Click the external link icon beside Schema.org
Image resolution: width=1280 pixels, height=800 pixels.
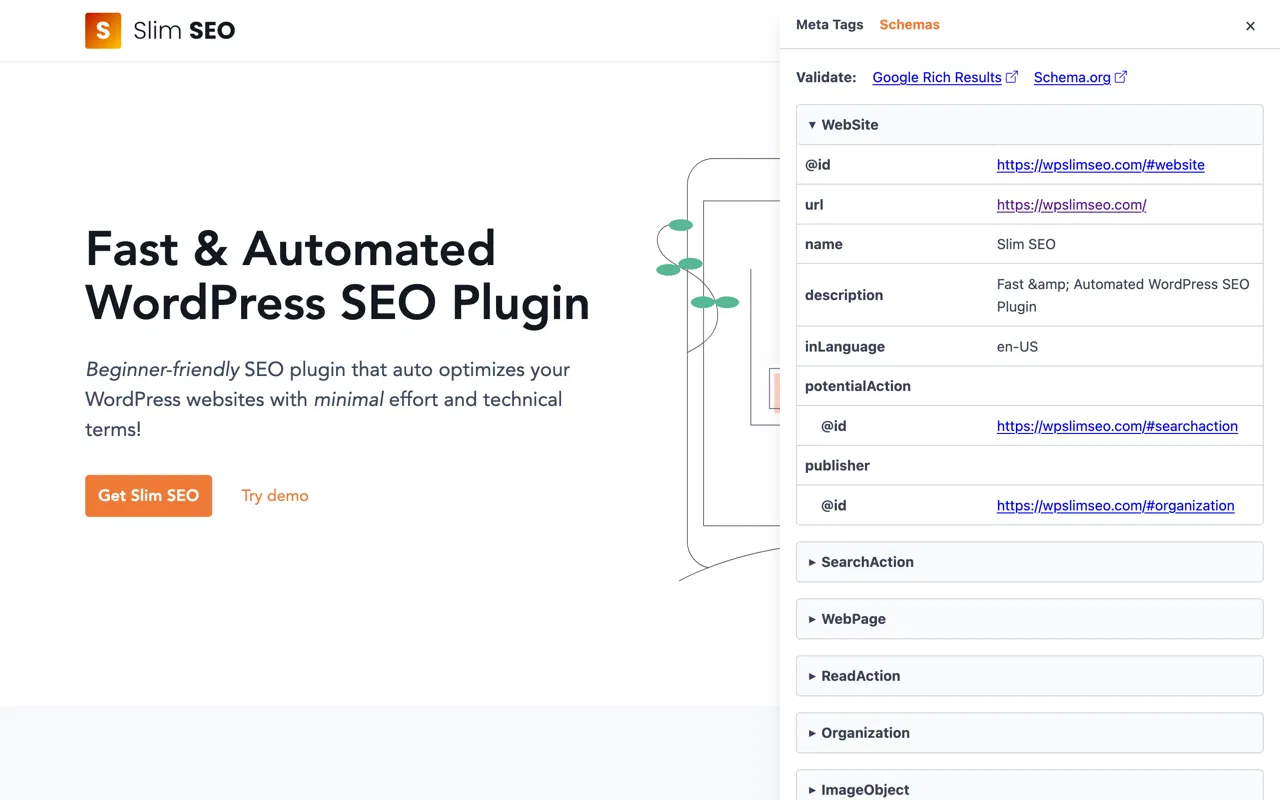click(1121, 77)
